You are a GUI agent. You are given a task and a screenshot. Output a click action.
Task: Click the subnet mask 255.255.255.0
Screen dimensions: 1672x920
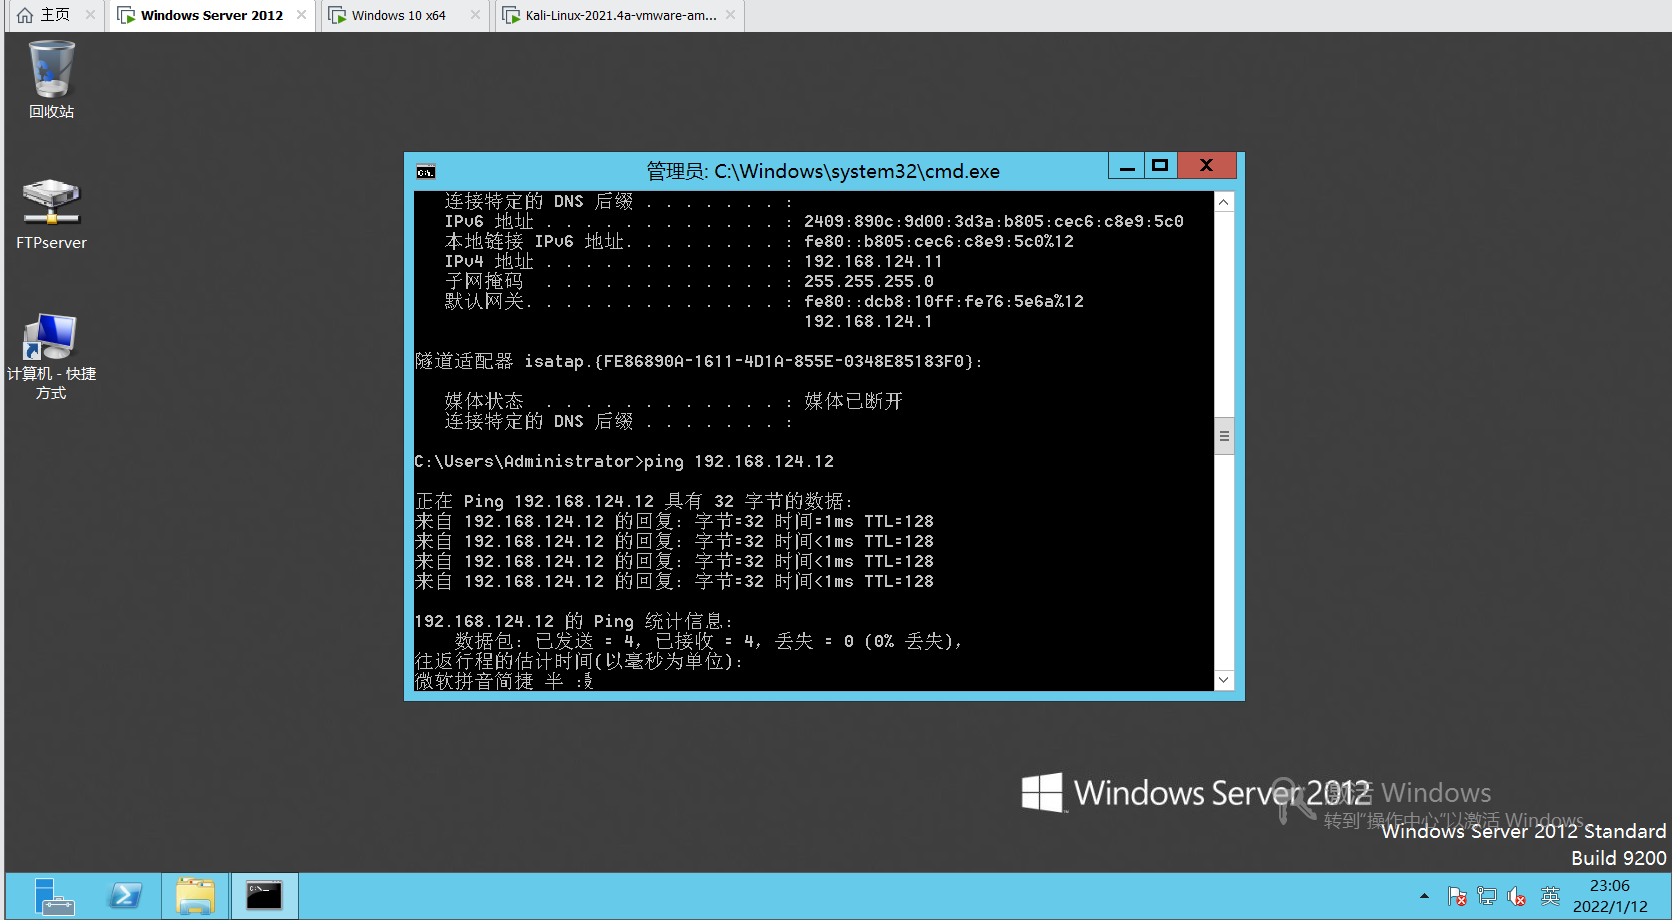point(868,282)
